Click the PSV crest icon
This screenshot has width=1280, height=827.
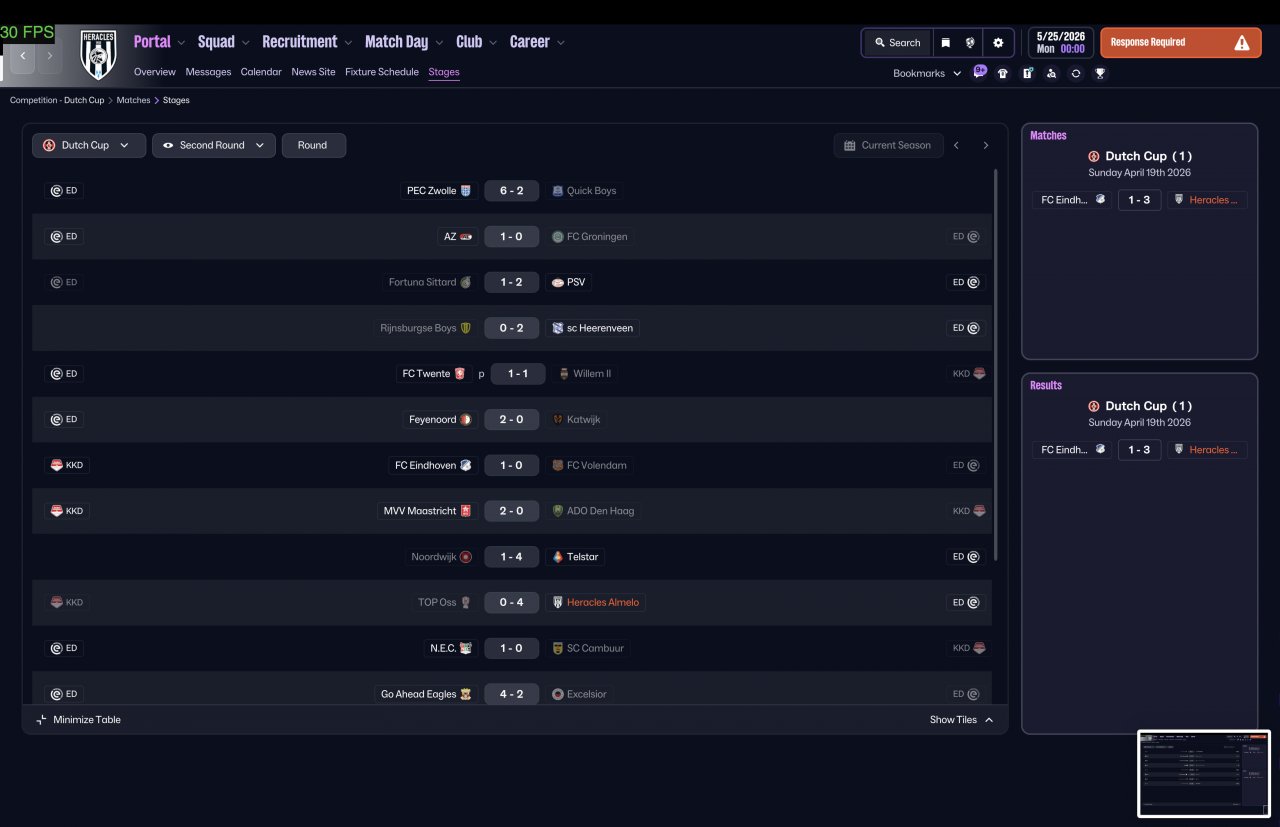(x=558, y=283)
